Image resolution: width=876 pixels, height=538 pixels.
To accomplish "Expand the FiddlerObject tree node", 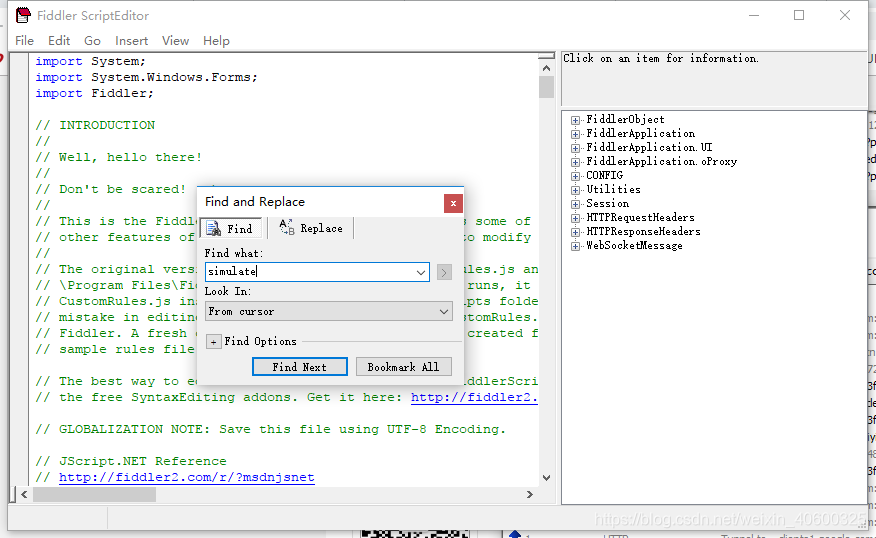I will click(x=575, y=120).
